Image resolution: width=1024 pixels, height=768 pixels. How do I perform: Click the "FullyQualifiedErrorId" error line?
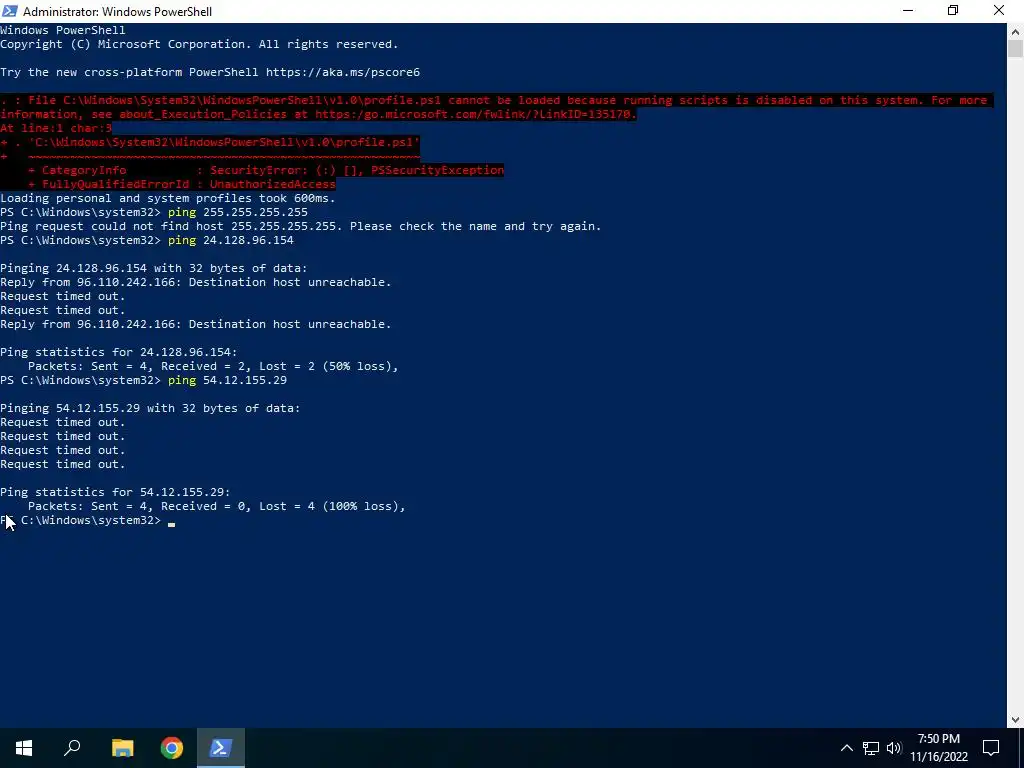pos(182,184)
